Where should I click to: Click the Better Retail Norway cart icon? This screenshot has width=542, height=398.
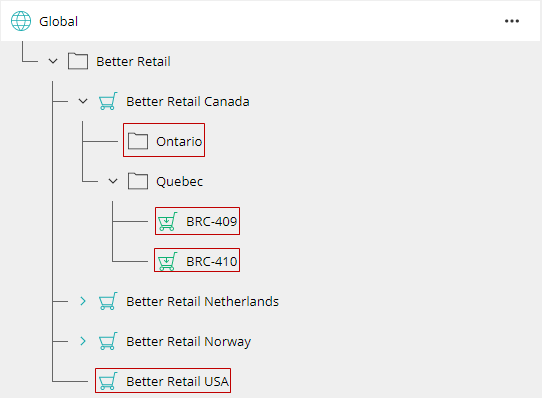[x=108, y=341]
